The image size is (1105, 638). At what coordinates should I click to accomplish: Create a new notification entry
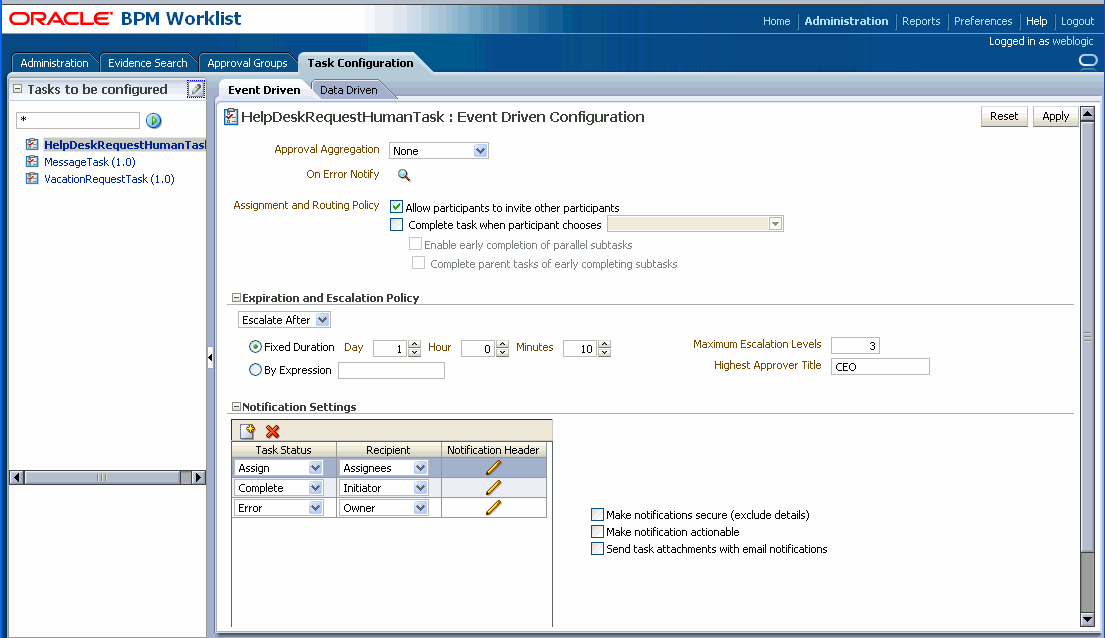(246, 430)
